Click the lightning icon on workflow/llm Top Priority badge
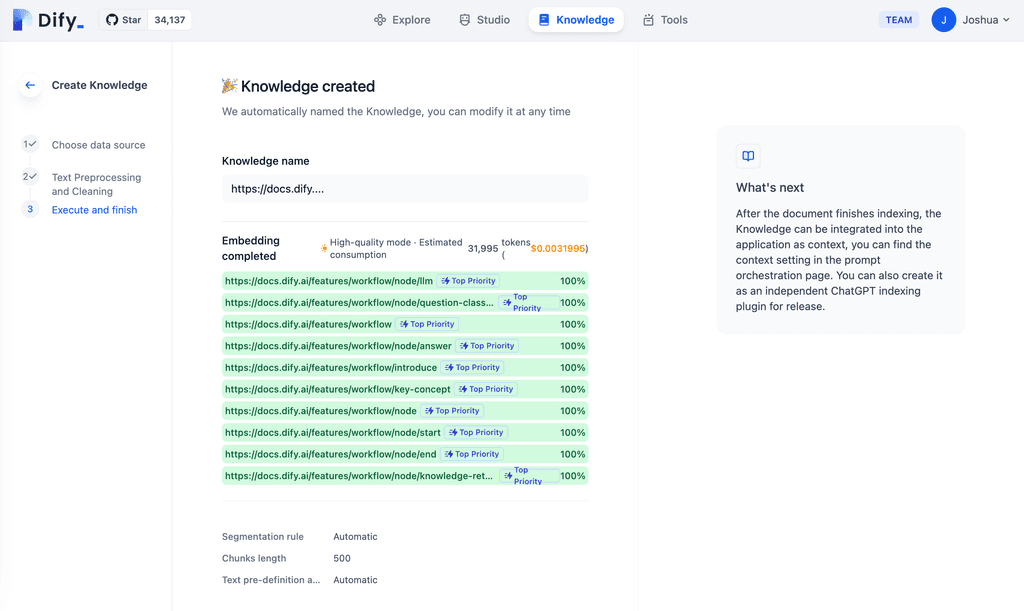Viewport: 1024px width, 611px height. tap(447, 281)
